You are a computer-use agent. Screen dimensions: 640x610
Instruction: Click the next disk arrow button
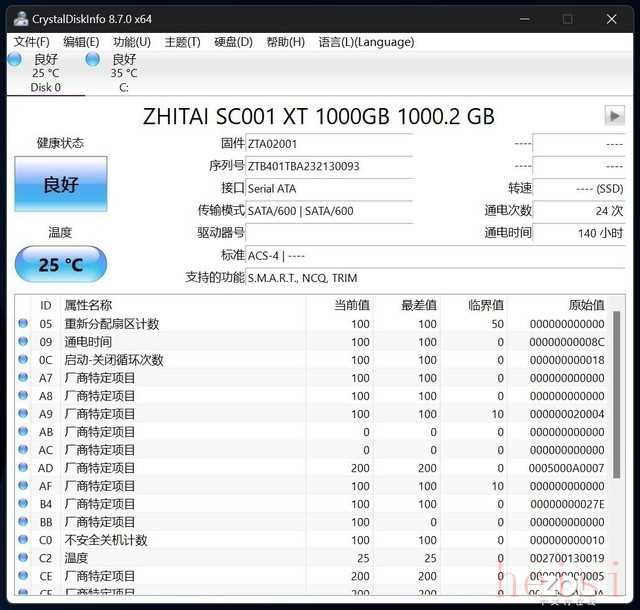(x=614, y=116)
